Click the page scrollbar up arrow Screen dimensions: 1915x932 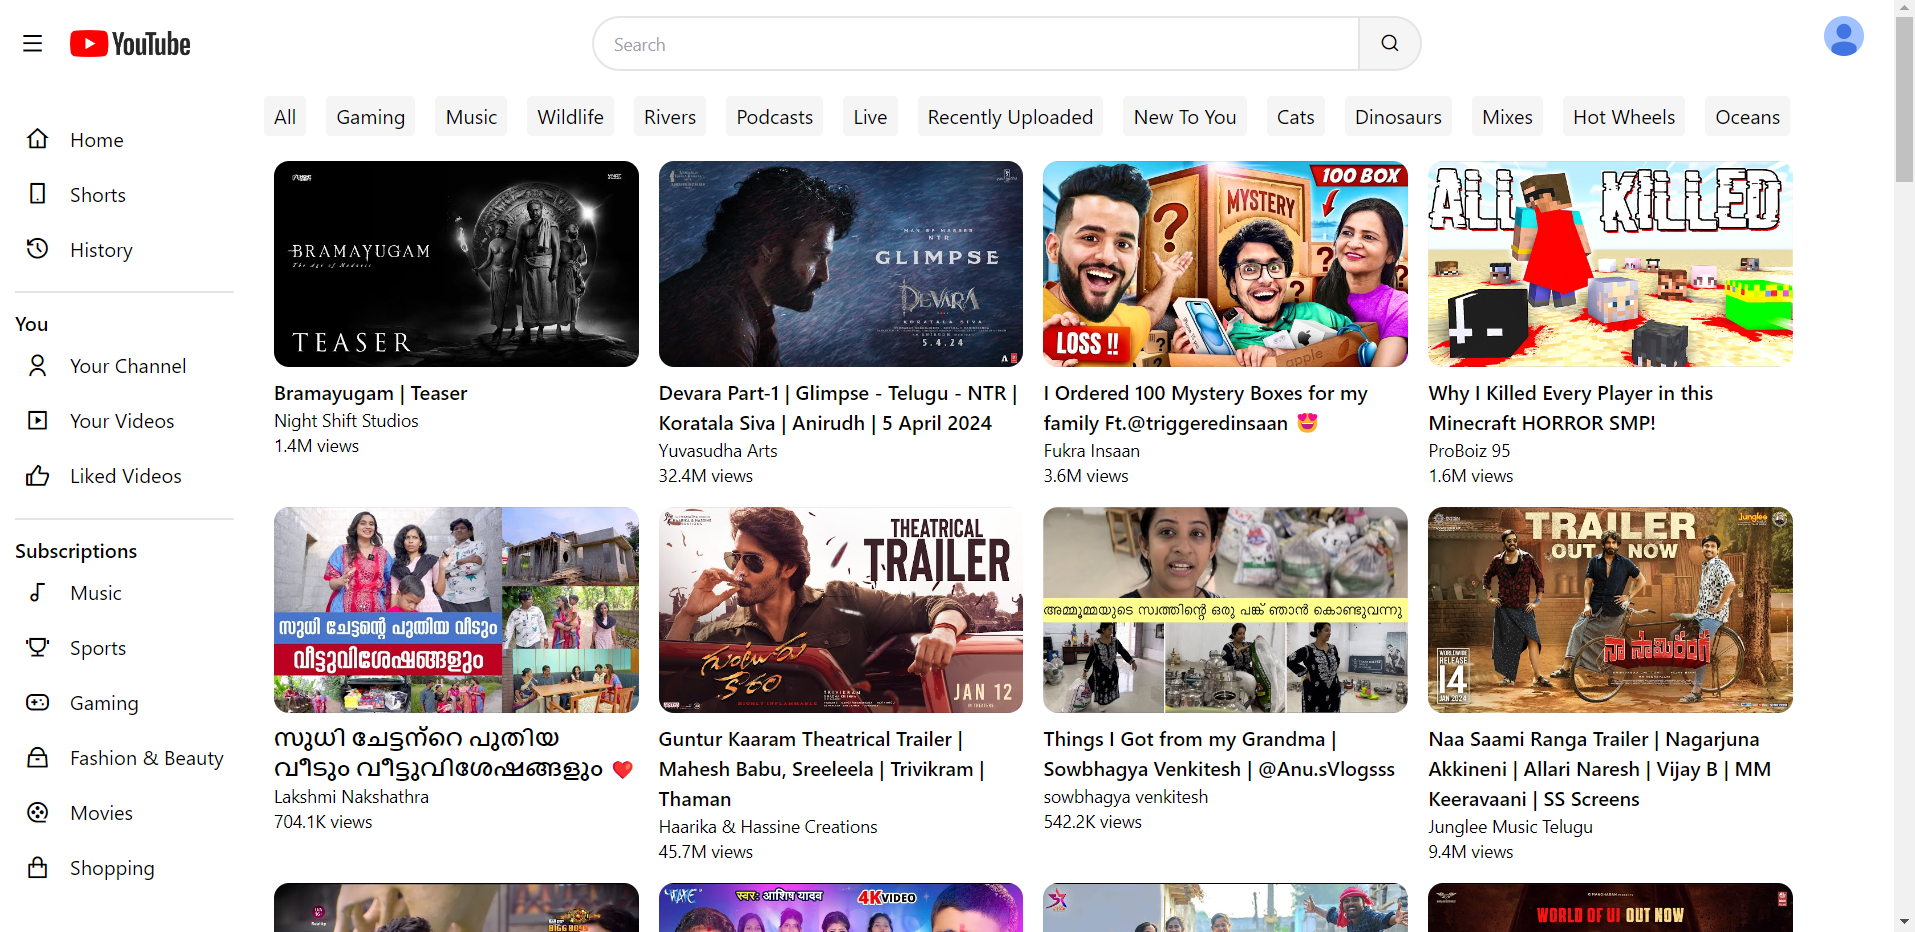(x=1904, y=9)
